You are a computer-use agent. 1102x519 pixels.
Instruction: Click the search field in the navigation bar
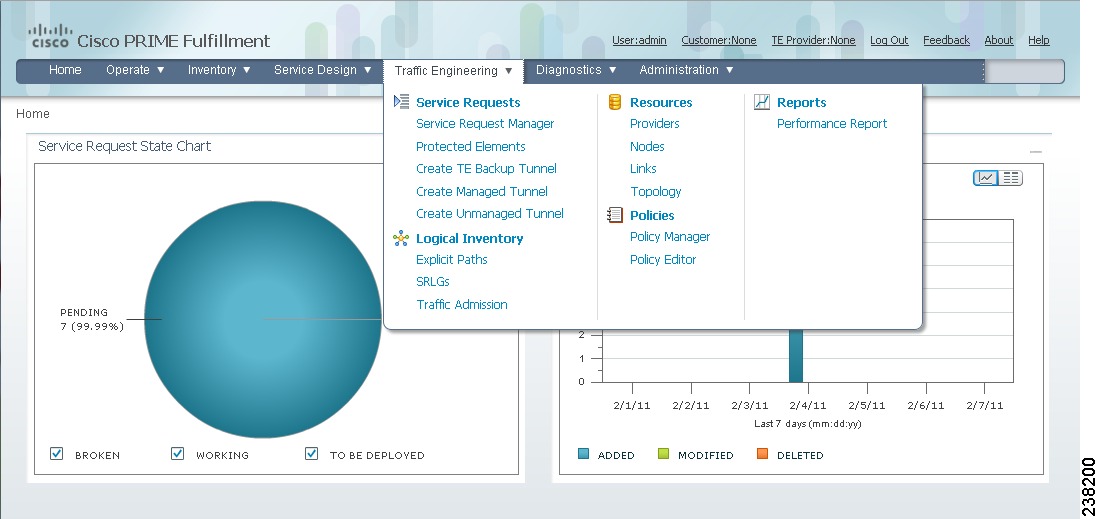coord(1024,71)
